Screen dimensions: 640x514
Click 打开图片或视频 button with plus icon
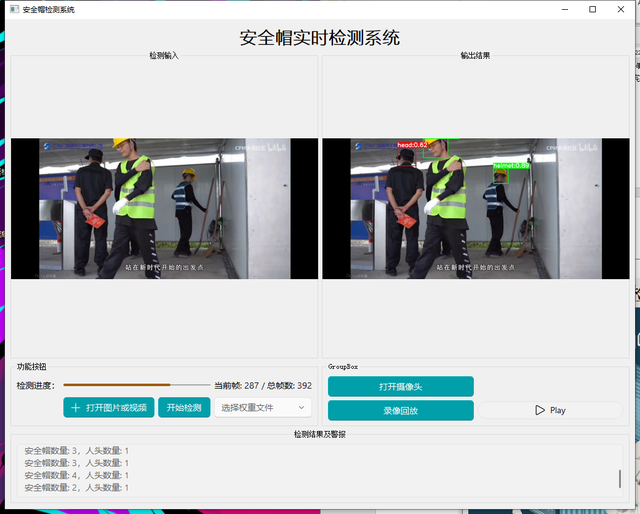click(x=108, y=408)
